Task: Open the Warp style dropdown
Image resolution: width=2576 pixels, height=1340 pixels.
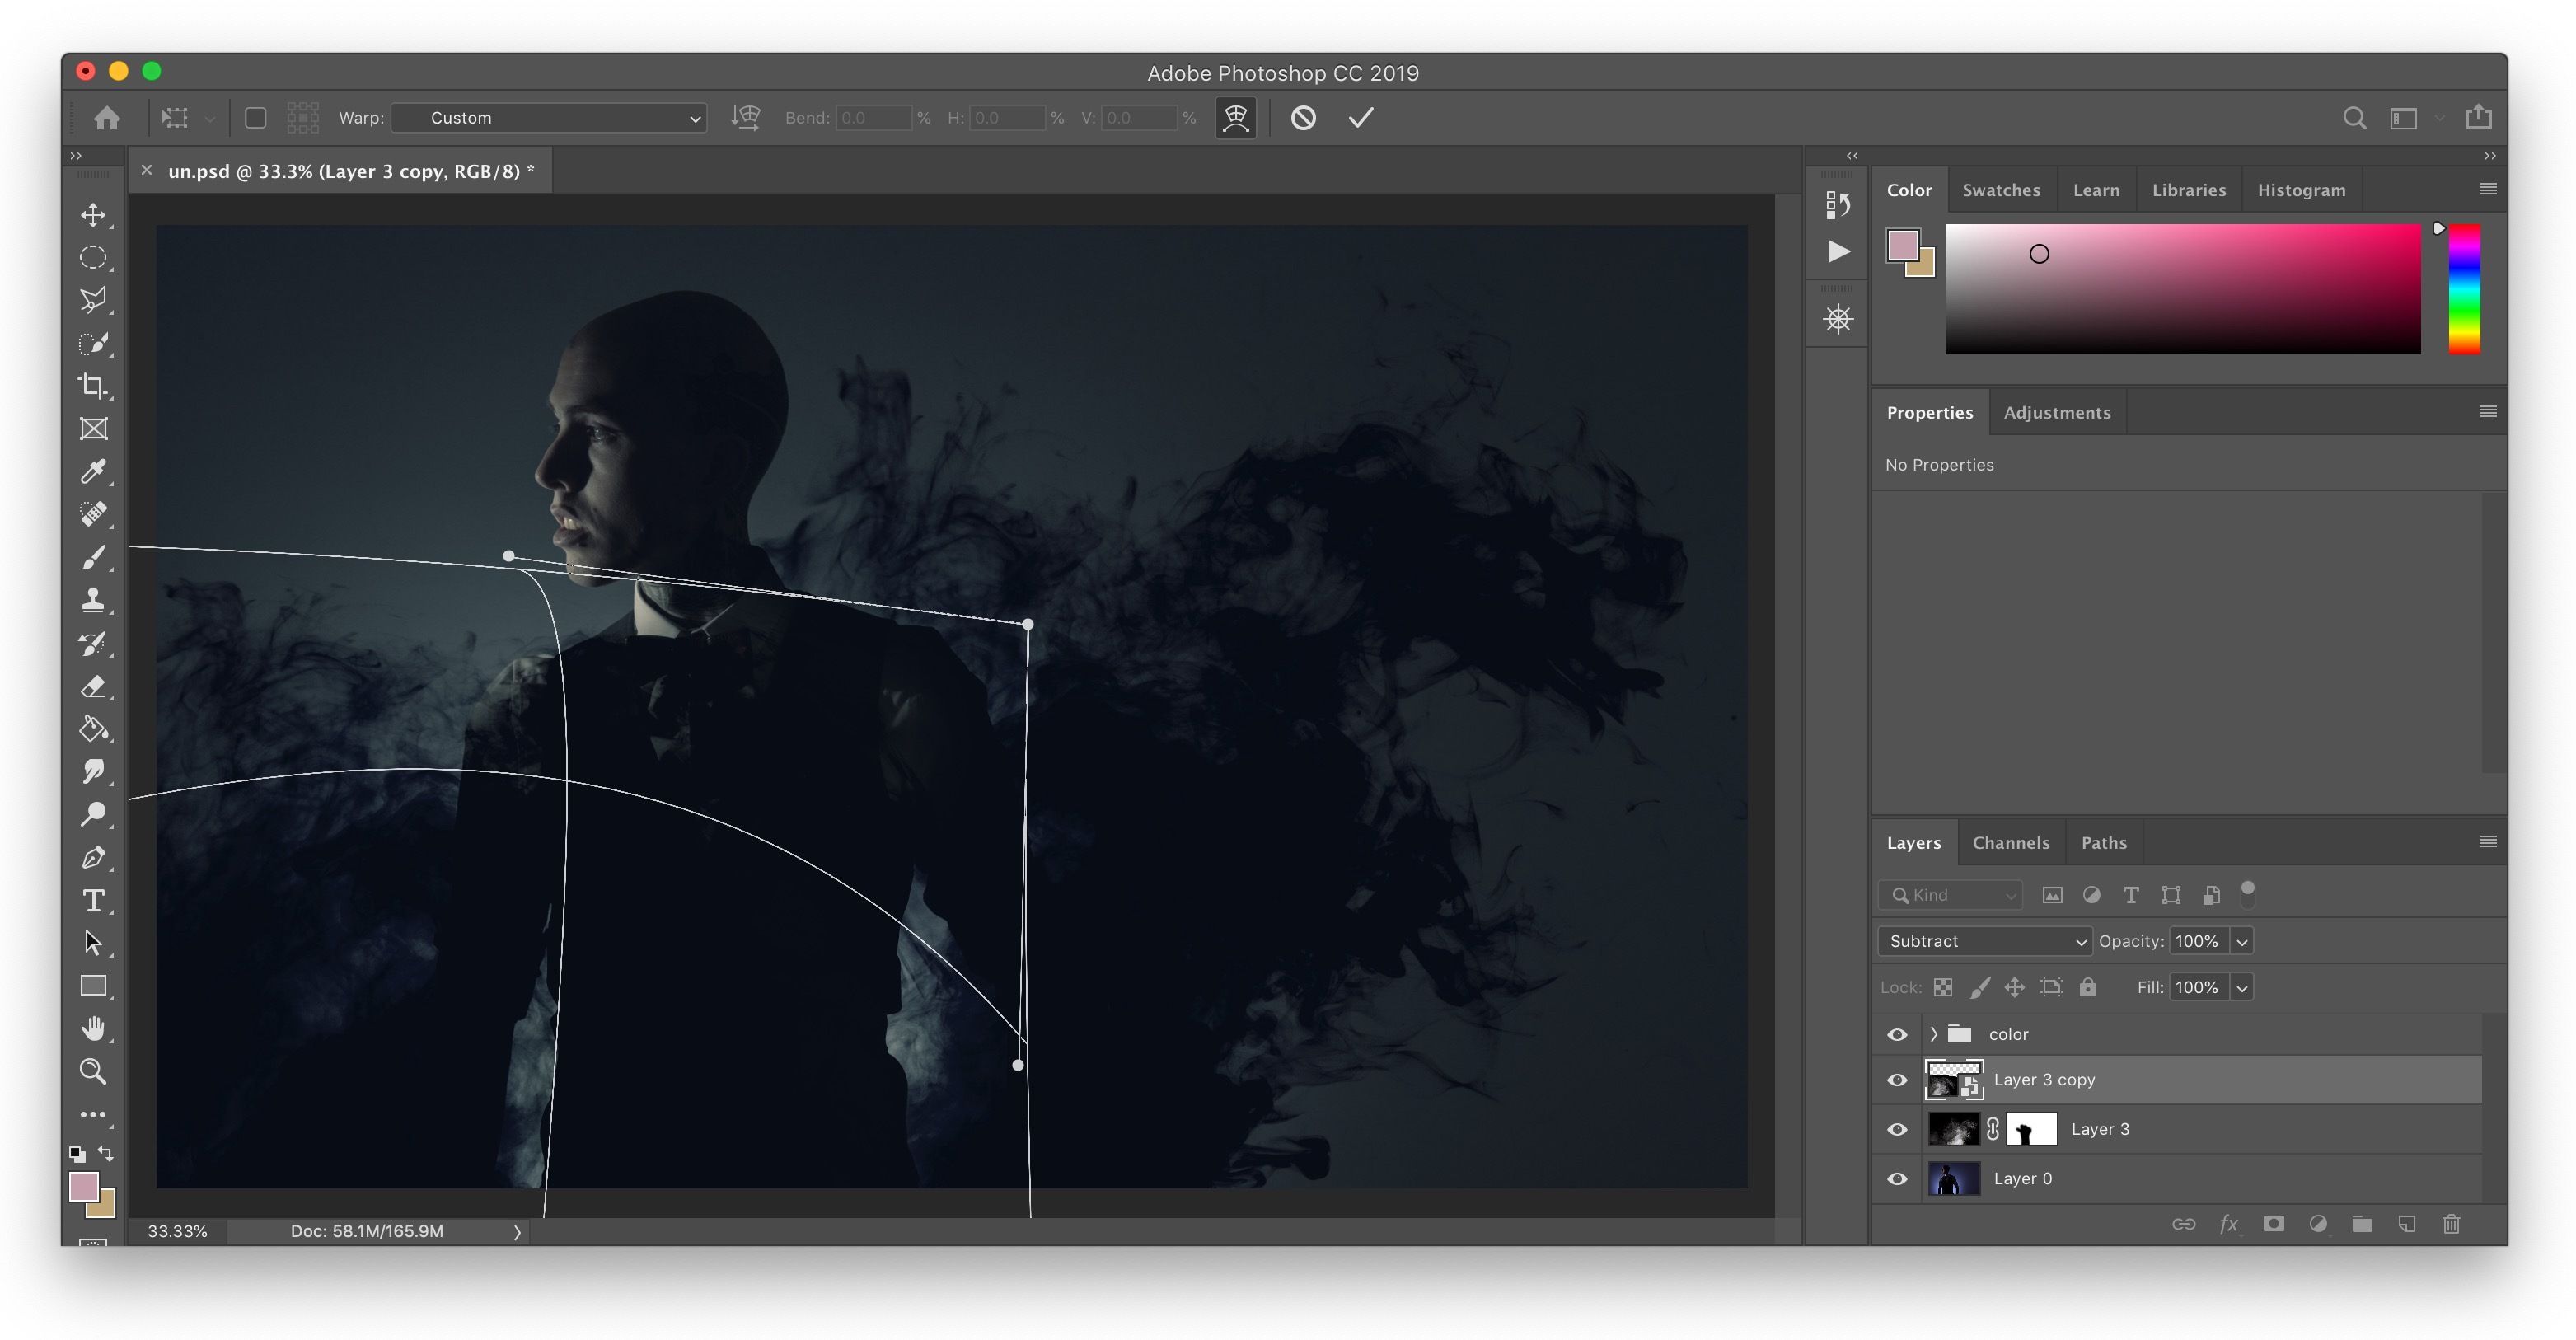Action: (549, 118)
